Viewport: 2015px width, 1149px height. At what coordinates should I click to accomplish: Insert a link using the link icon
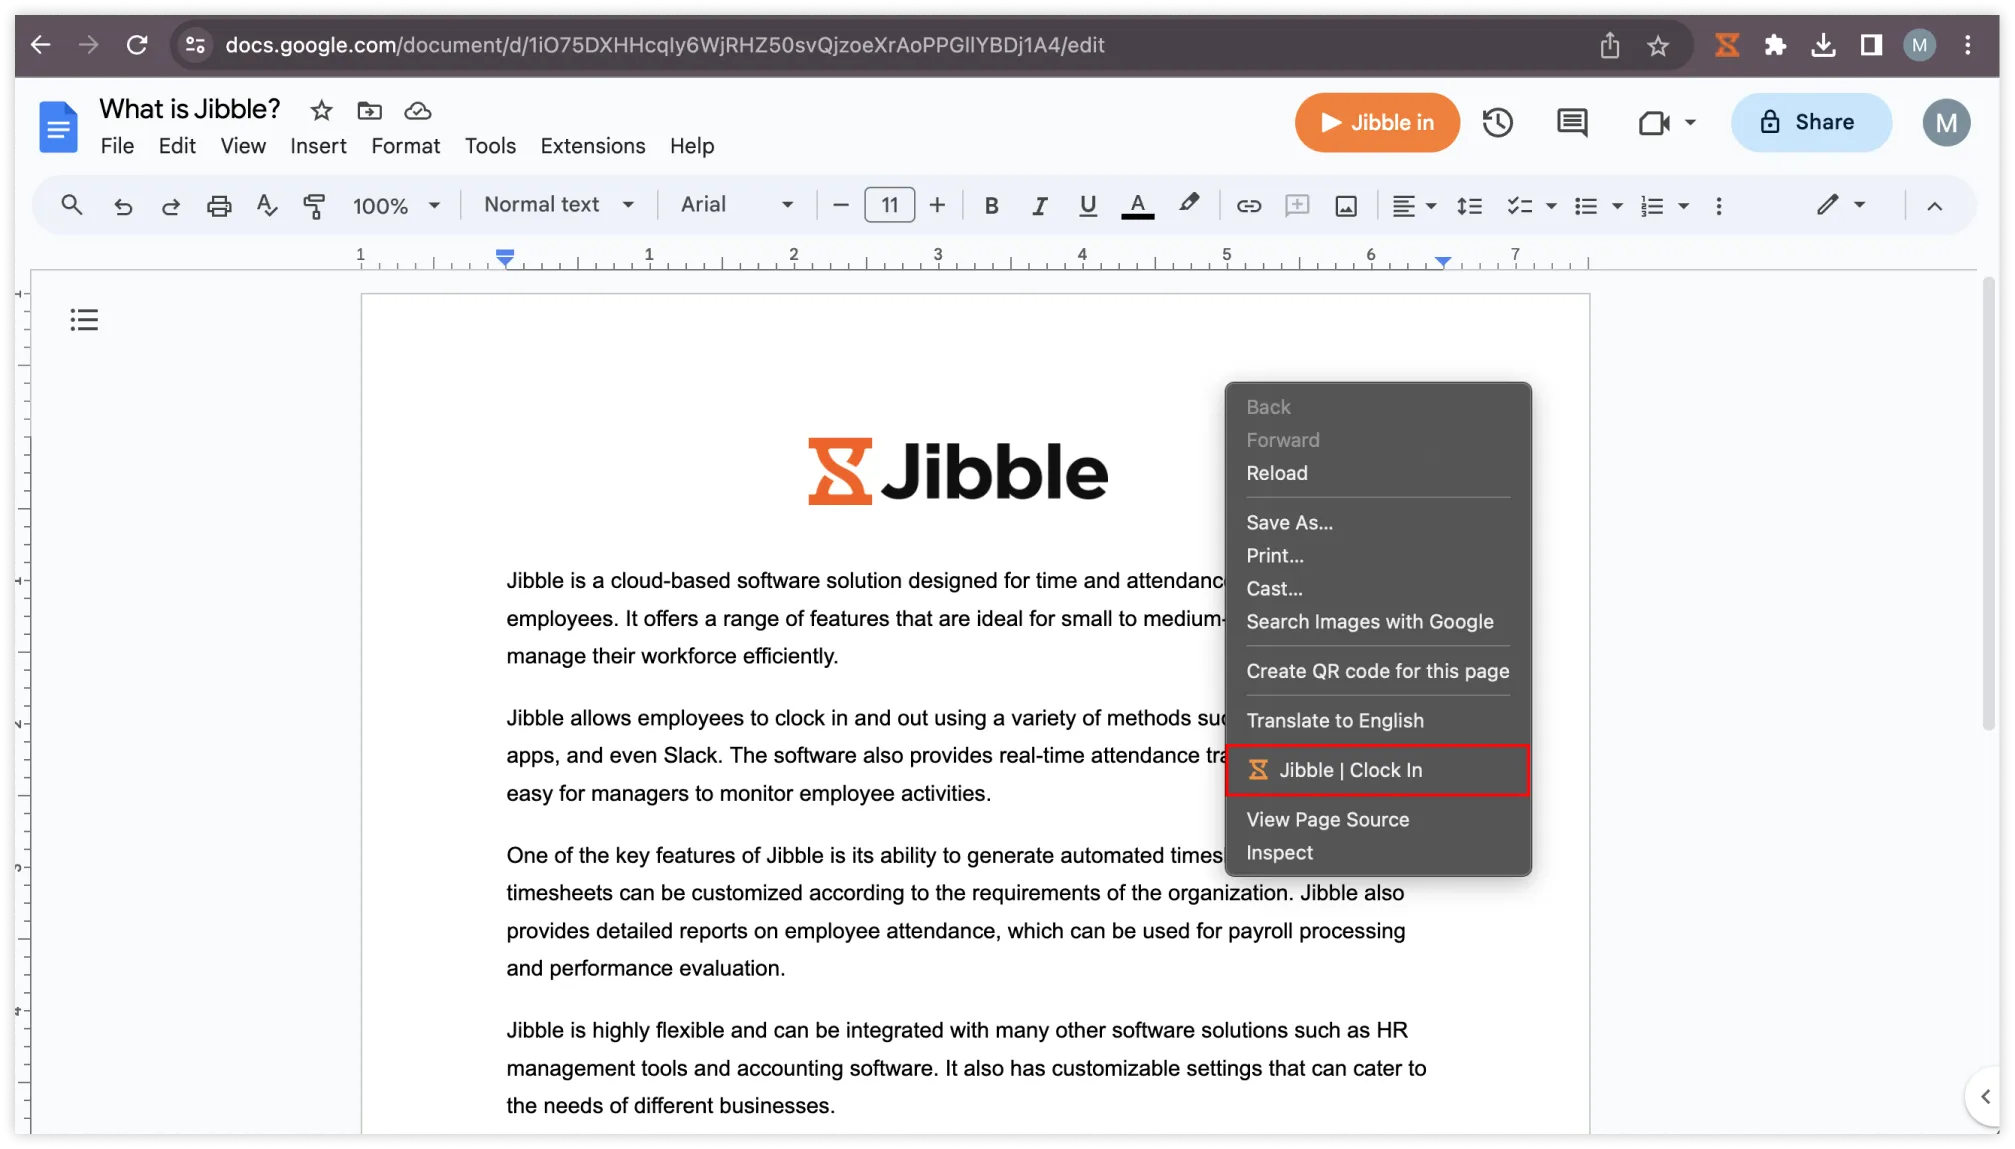click(1248, 205)
